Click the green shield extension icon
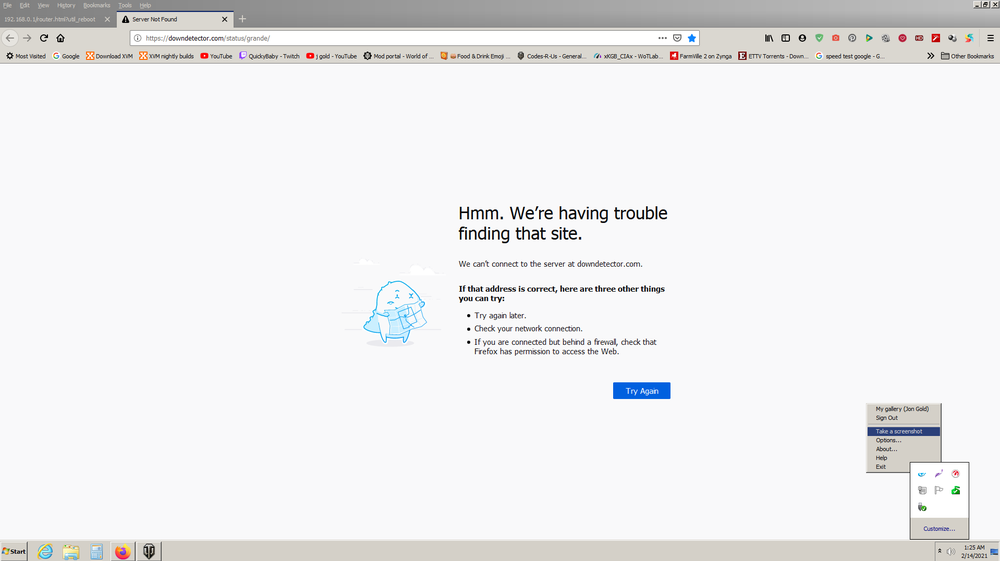This screenshot has width=1000, height=561. tap(820, 38)
